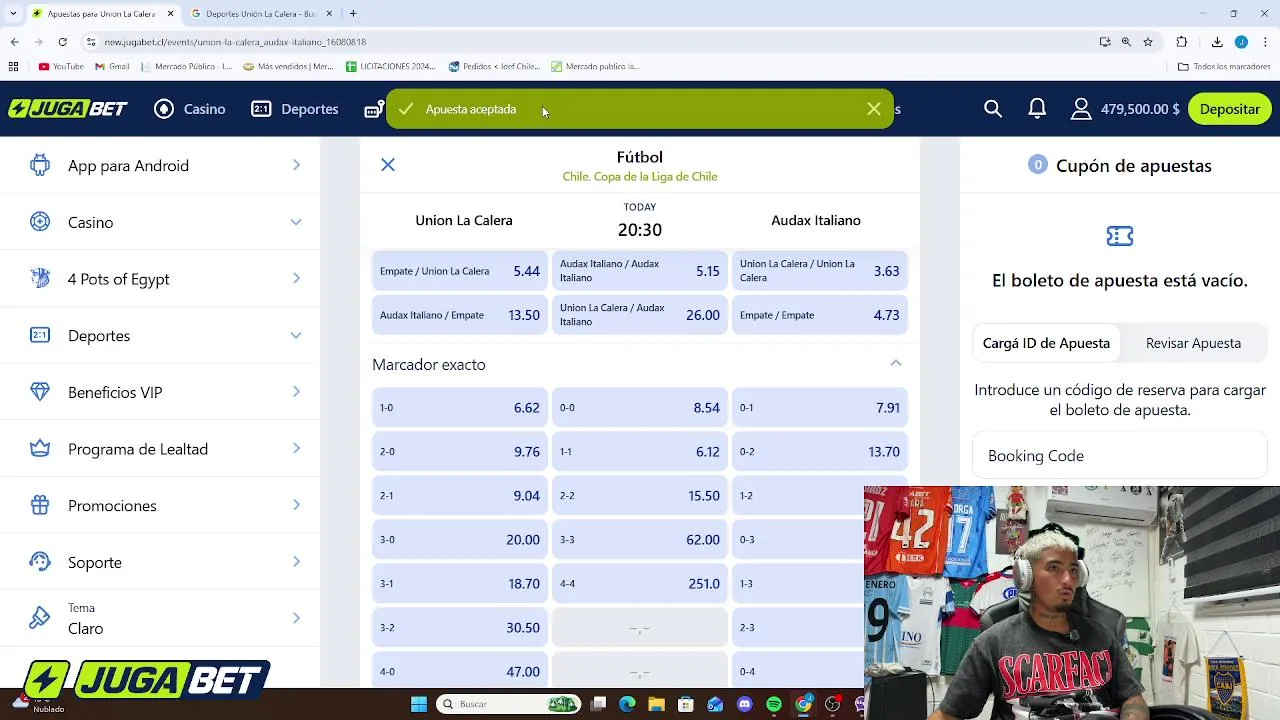This screenshot has width=1280, height=720.
Task: Open App para Android arrow
Action: pos(296,165)
